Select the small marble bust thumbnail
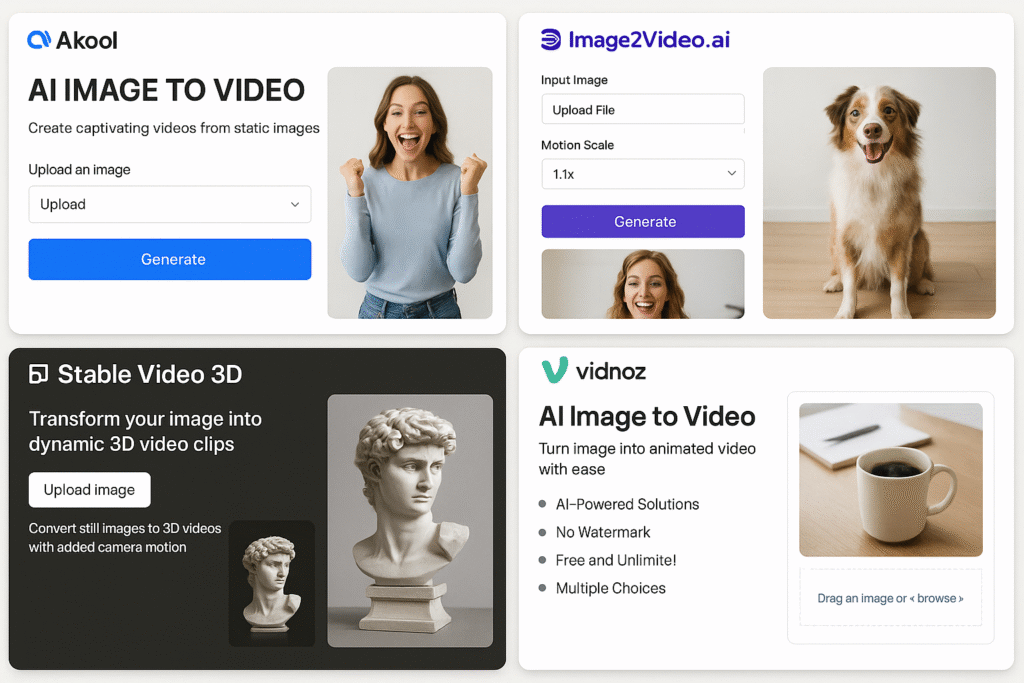This screenshot has height=683, width=1024. pos(272,583)
